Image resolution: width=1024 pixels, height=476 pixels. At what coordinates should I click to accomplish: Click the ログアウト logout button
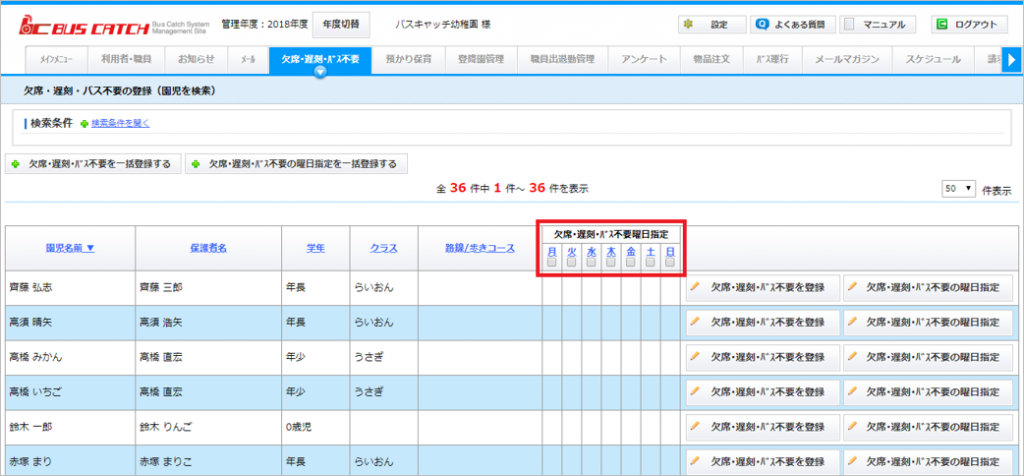[x=969, y=25]
